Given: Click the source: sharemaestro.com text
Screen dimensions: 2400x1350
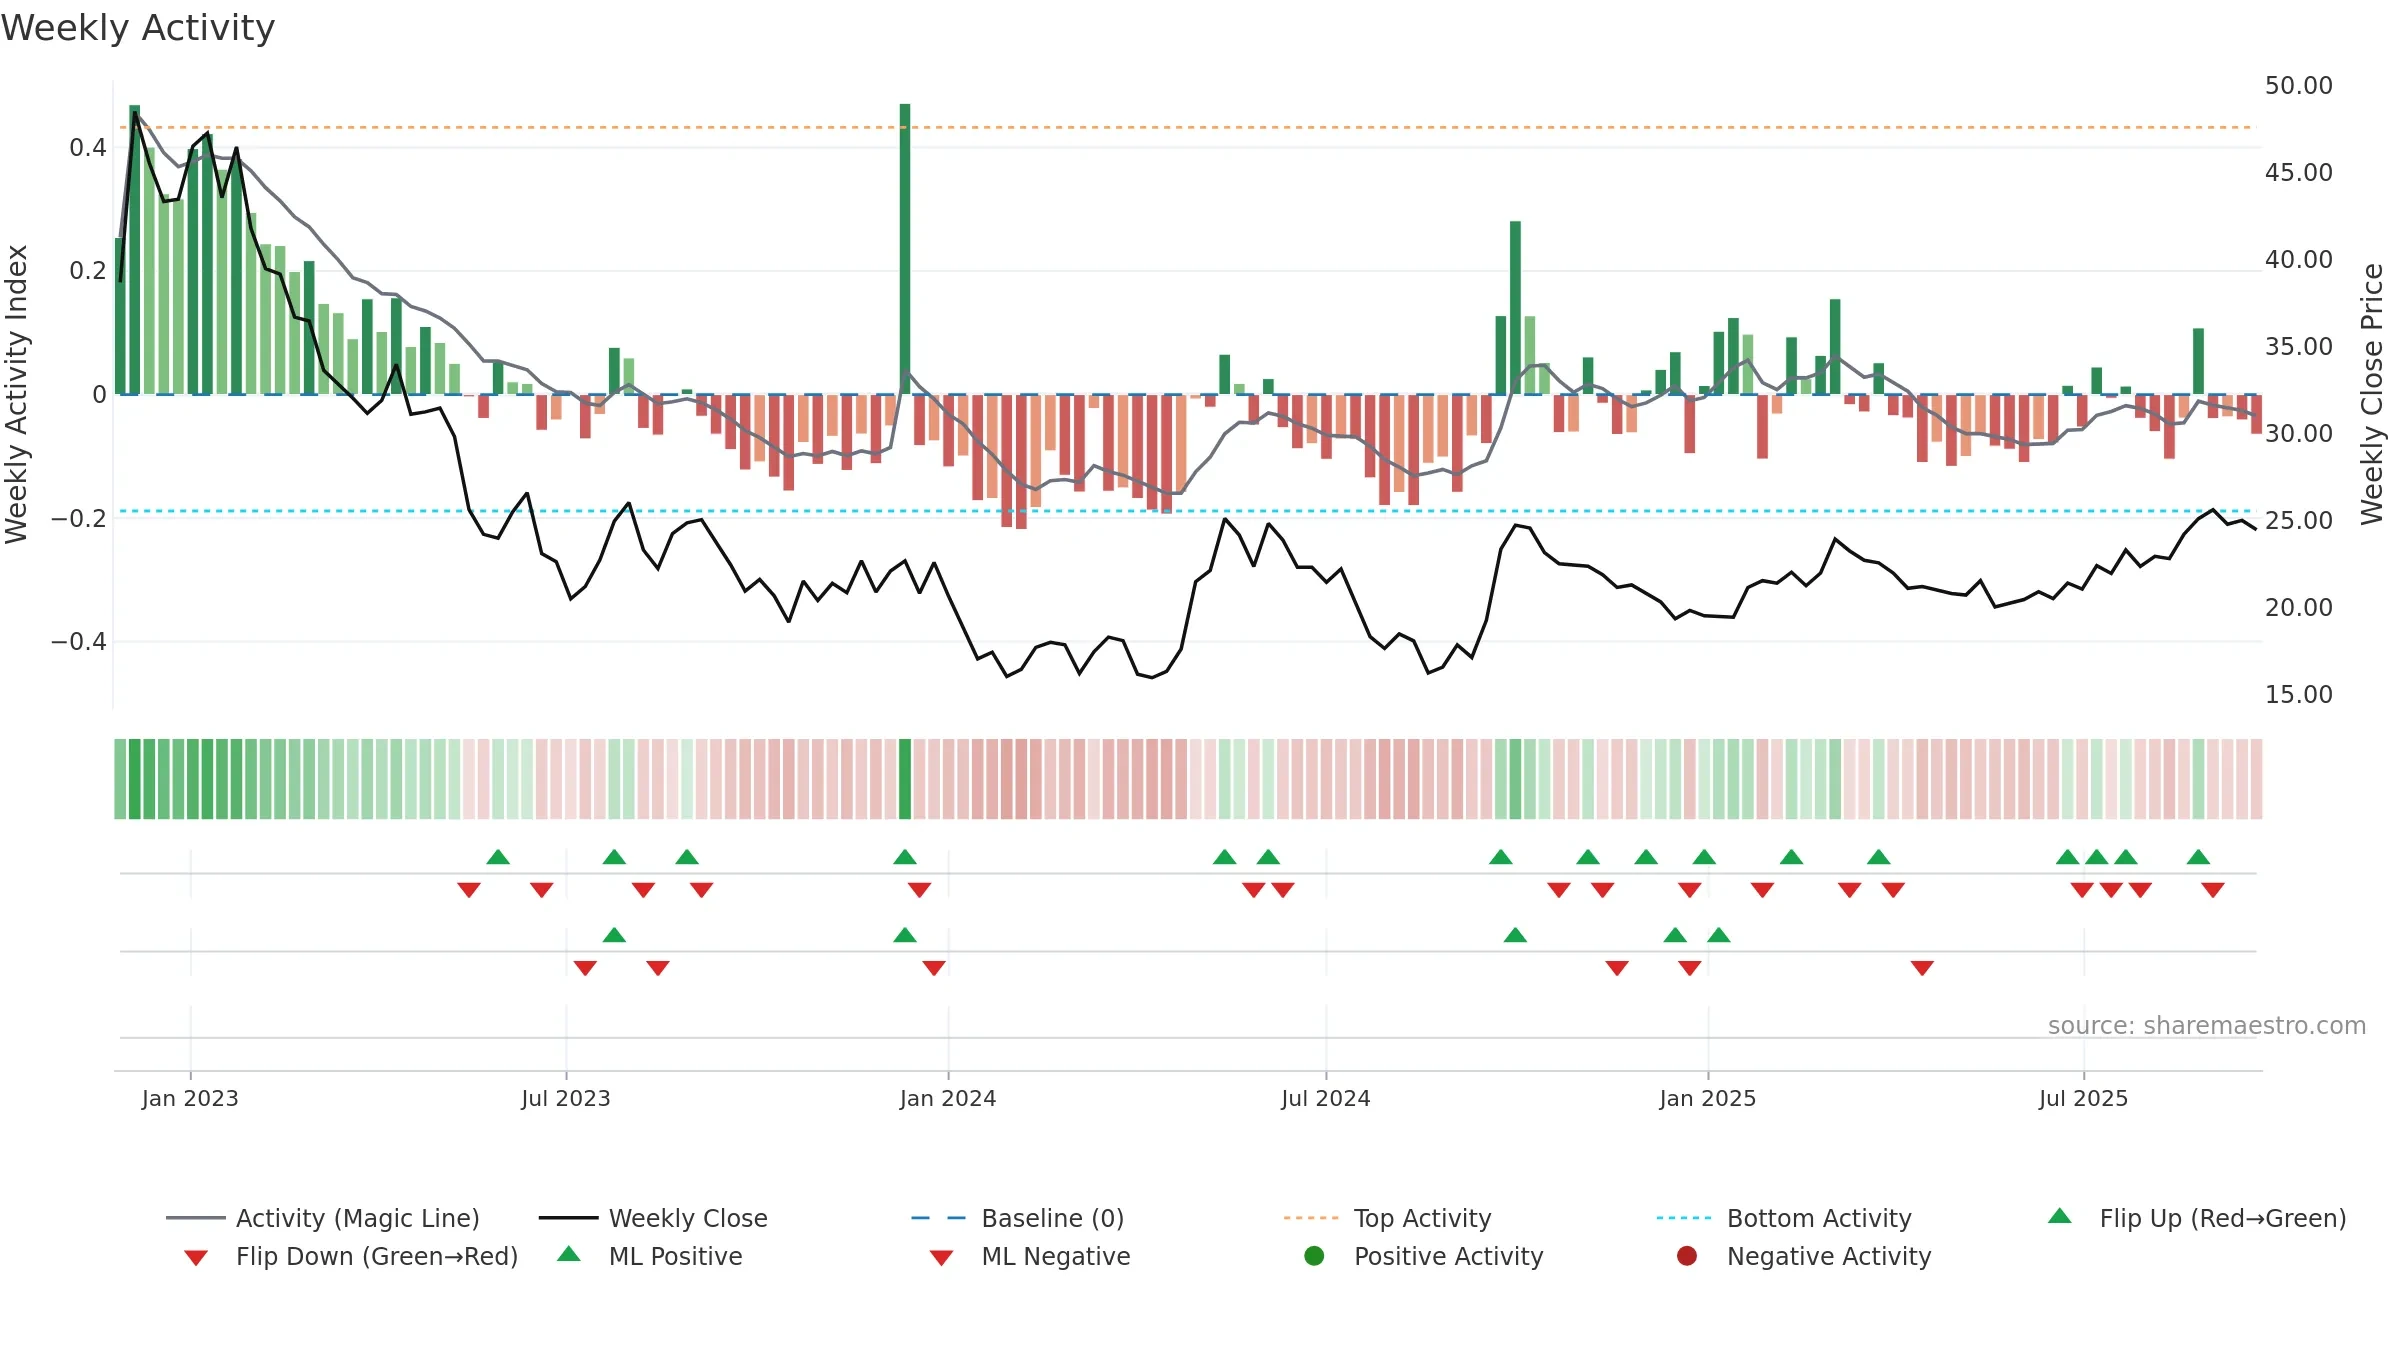Looking at the screenshot, I should click(x=2207, y=1026).
